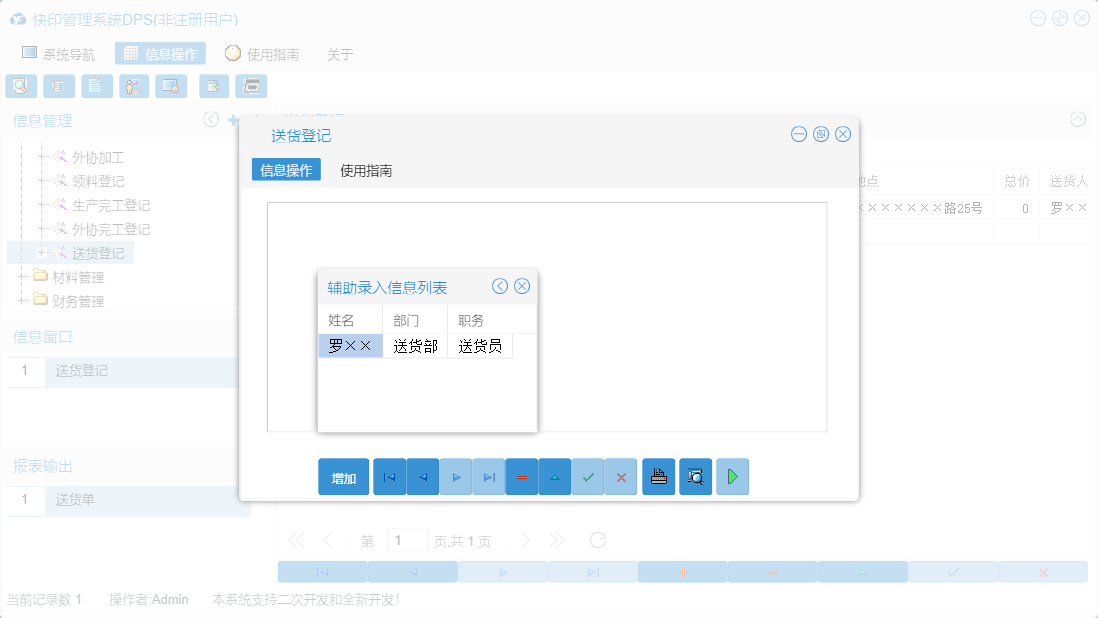Image resolution: width=1098 pixels, height=618 pixels.
Task: Click the 总价 column header in background table
Action: (1017, 181)
